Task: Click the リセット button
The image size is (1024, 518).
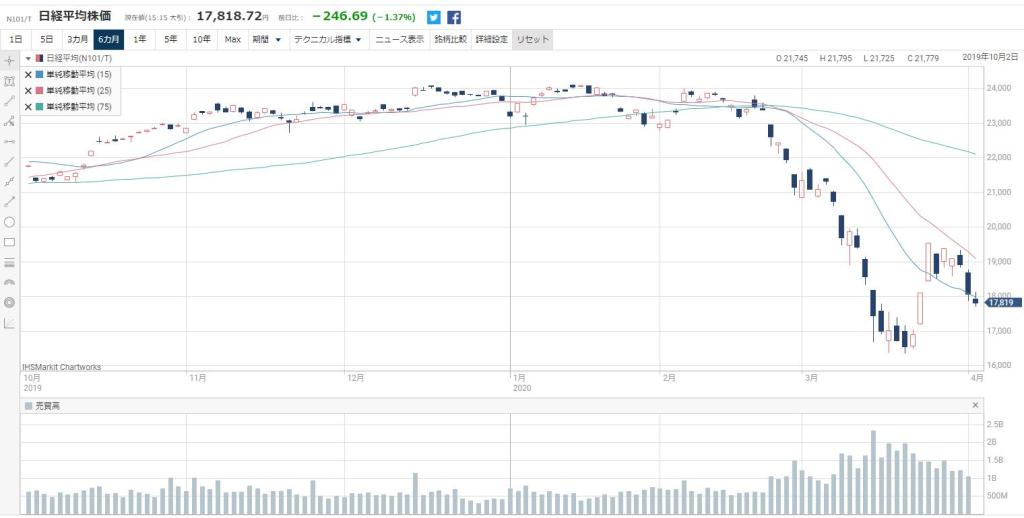Action: click(x=531, y=39)
